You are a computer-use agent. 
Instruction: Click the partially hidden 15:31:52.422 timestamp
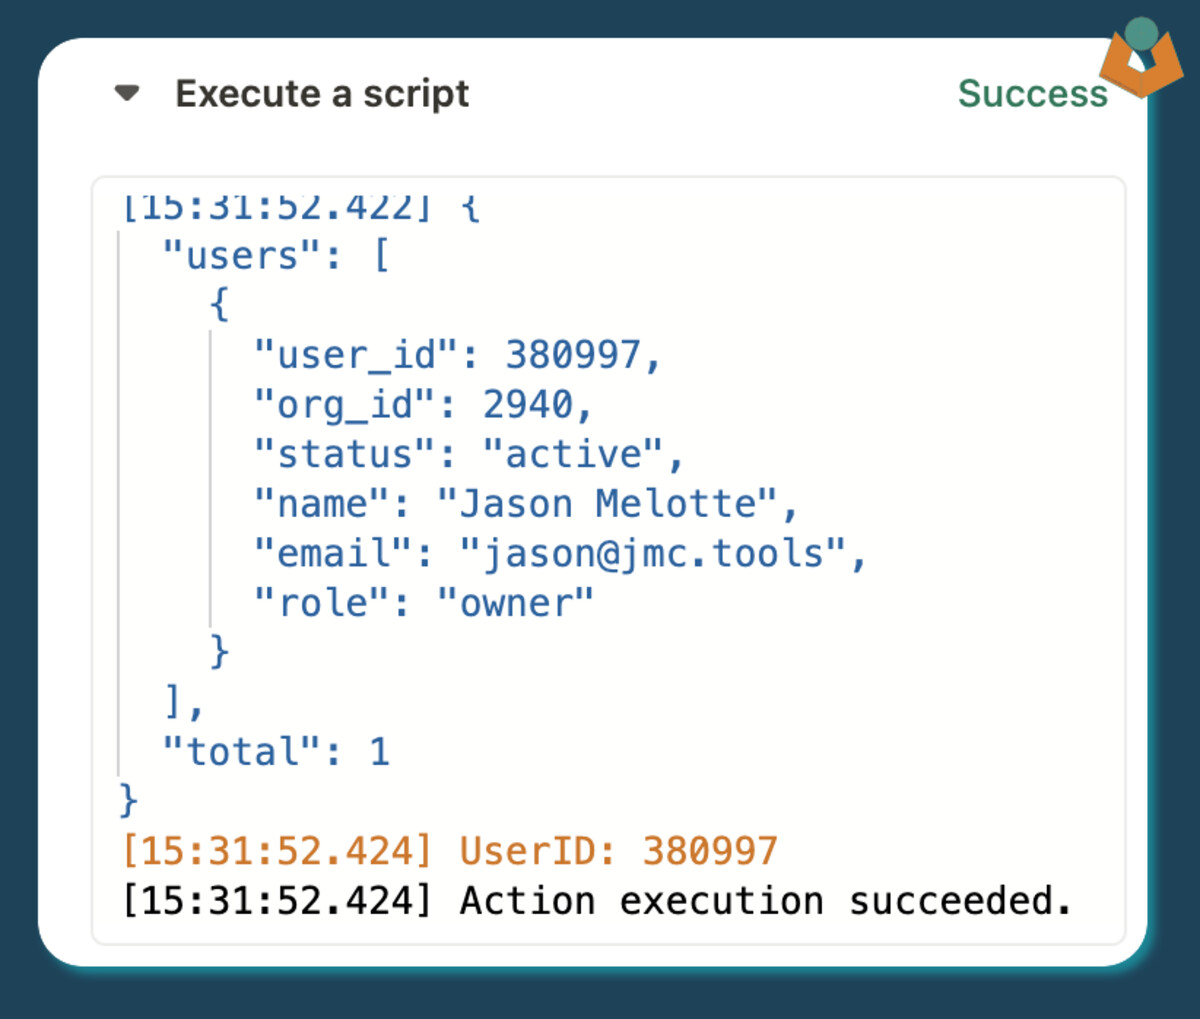pyautogui.click(x=277, y=208)
